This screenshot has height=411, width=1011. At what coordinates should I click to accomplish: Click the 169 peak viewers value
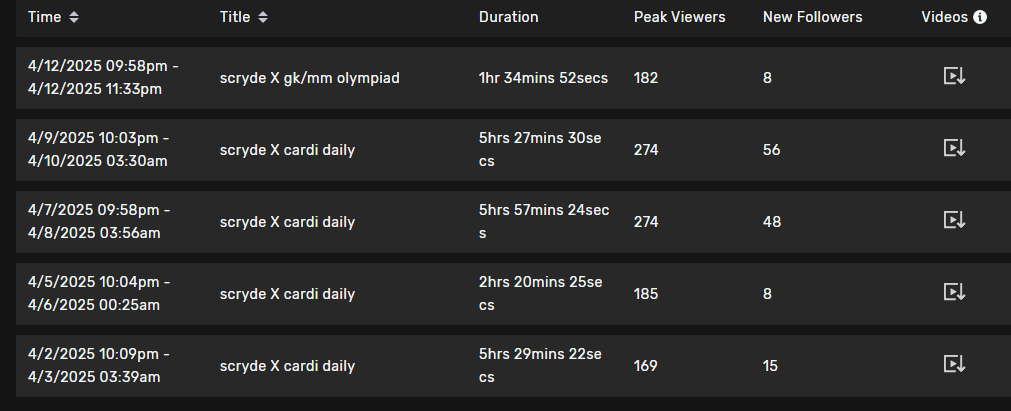646,366
